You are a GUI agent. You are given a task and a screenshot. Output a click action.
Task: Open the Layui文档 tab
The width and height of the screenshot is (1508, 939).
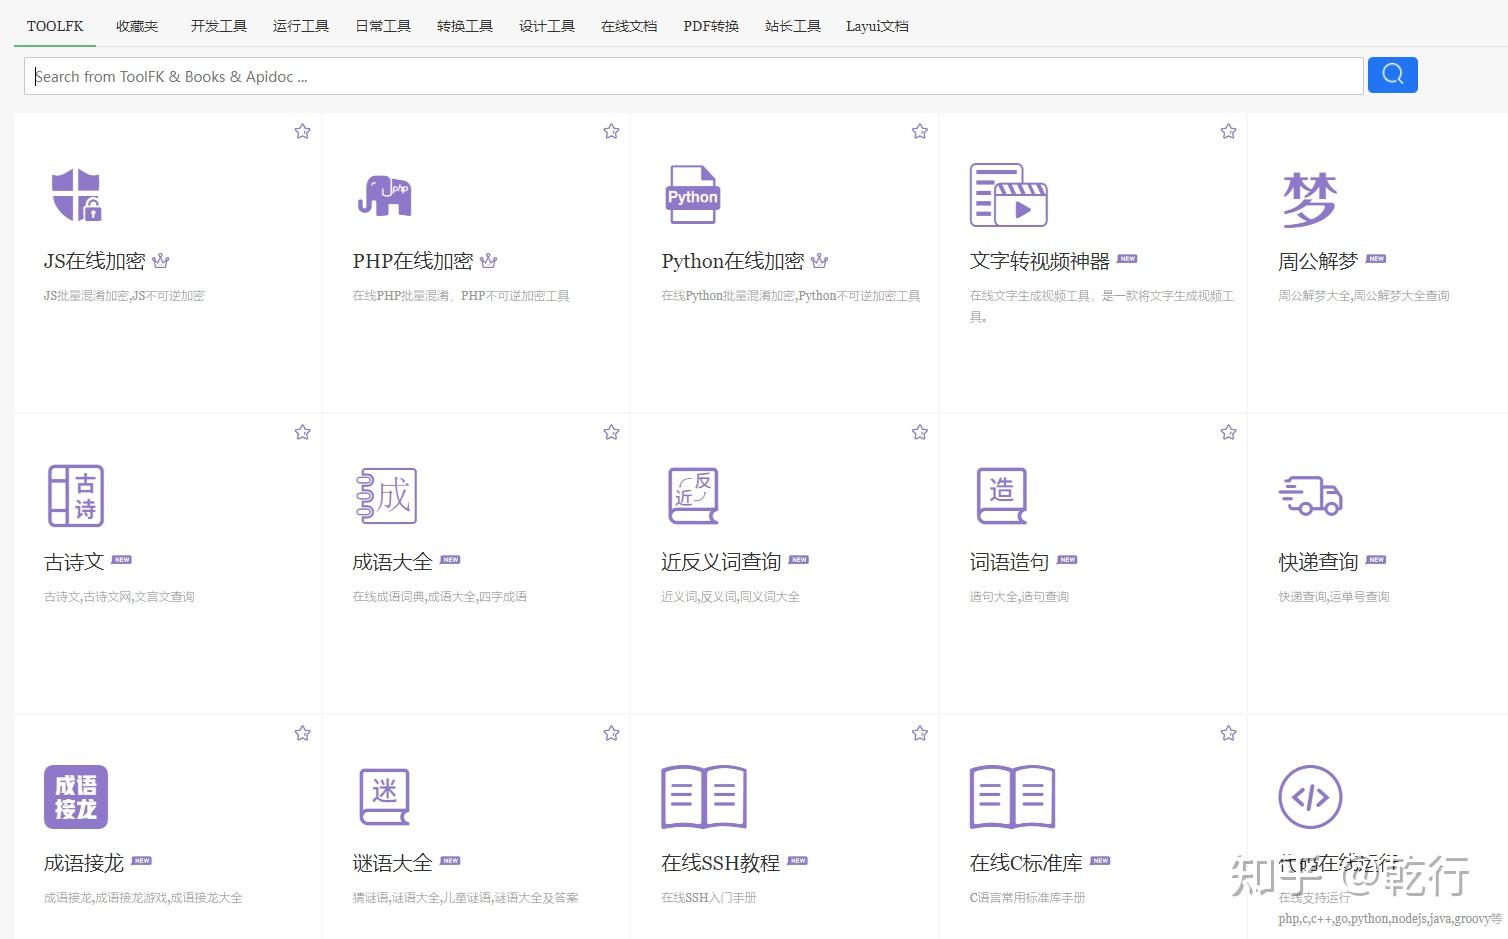click(877, 26)
